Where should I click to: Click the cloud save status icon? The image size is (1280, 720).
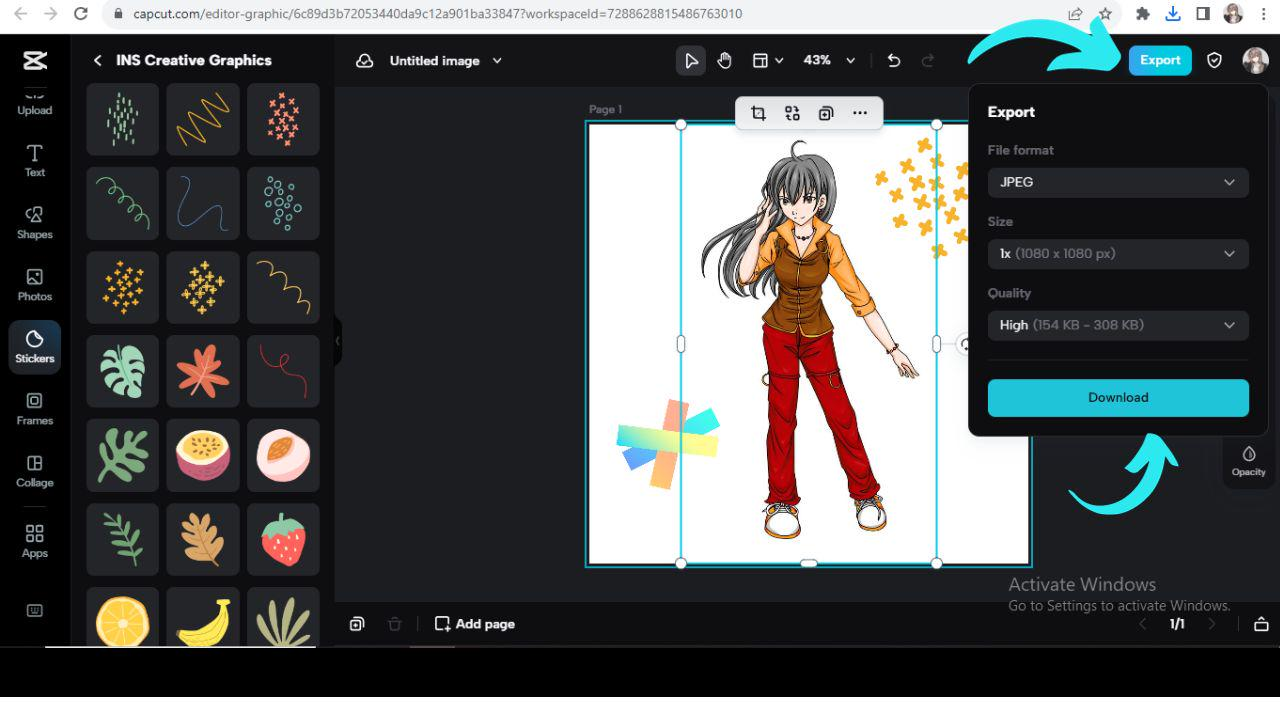pos(365,61)
